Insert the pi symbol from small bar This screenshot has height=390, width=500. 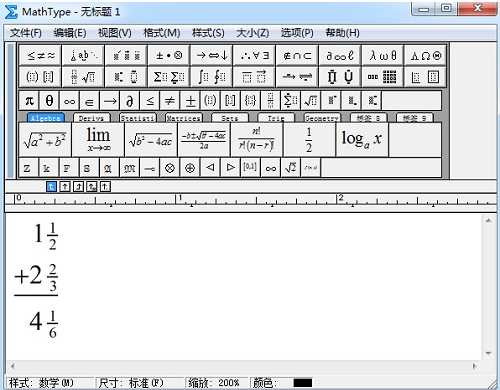[x=29, y=100]
